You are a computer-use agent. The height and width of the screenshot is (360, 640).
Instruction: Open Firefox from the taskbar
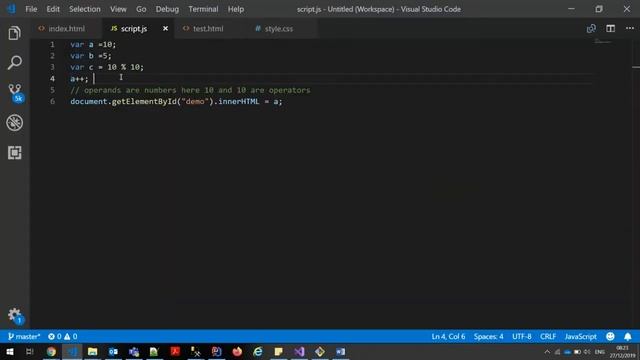(x=237, y=351)
